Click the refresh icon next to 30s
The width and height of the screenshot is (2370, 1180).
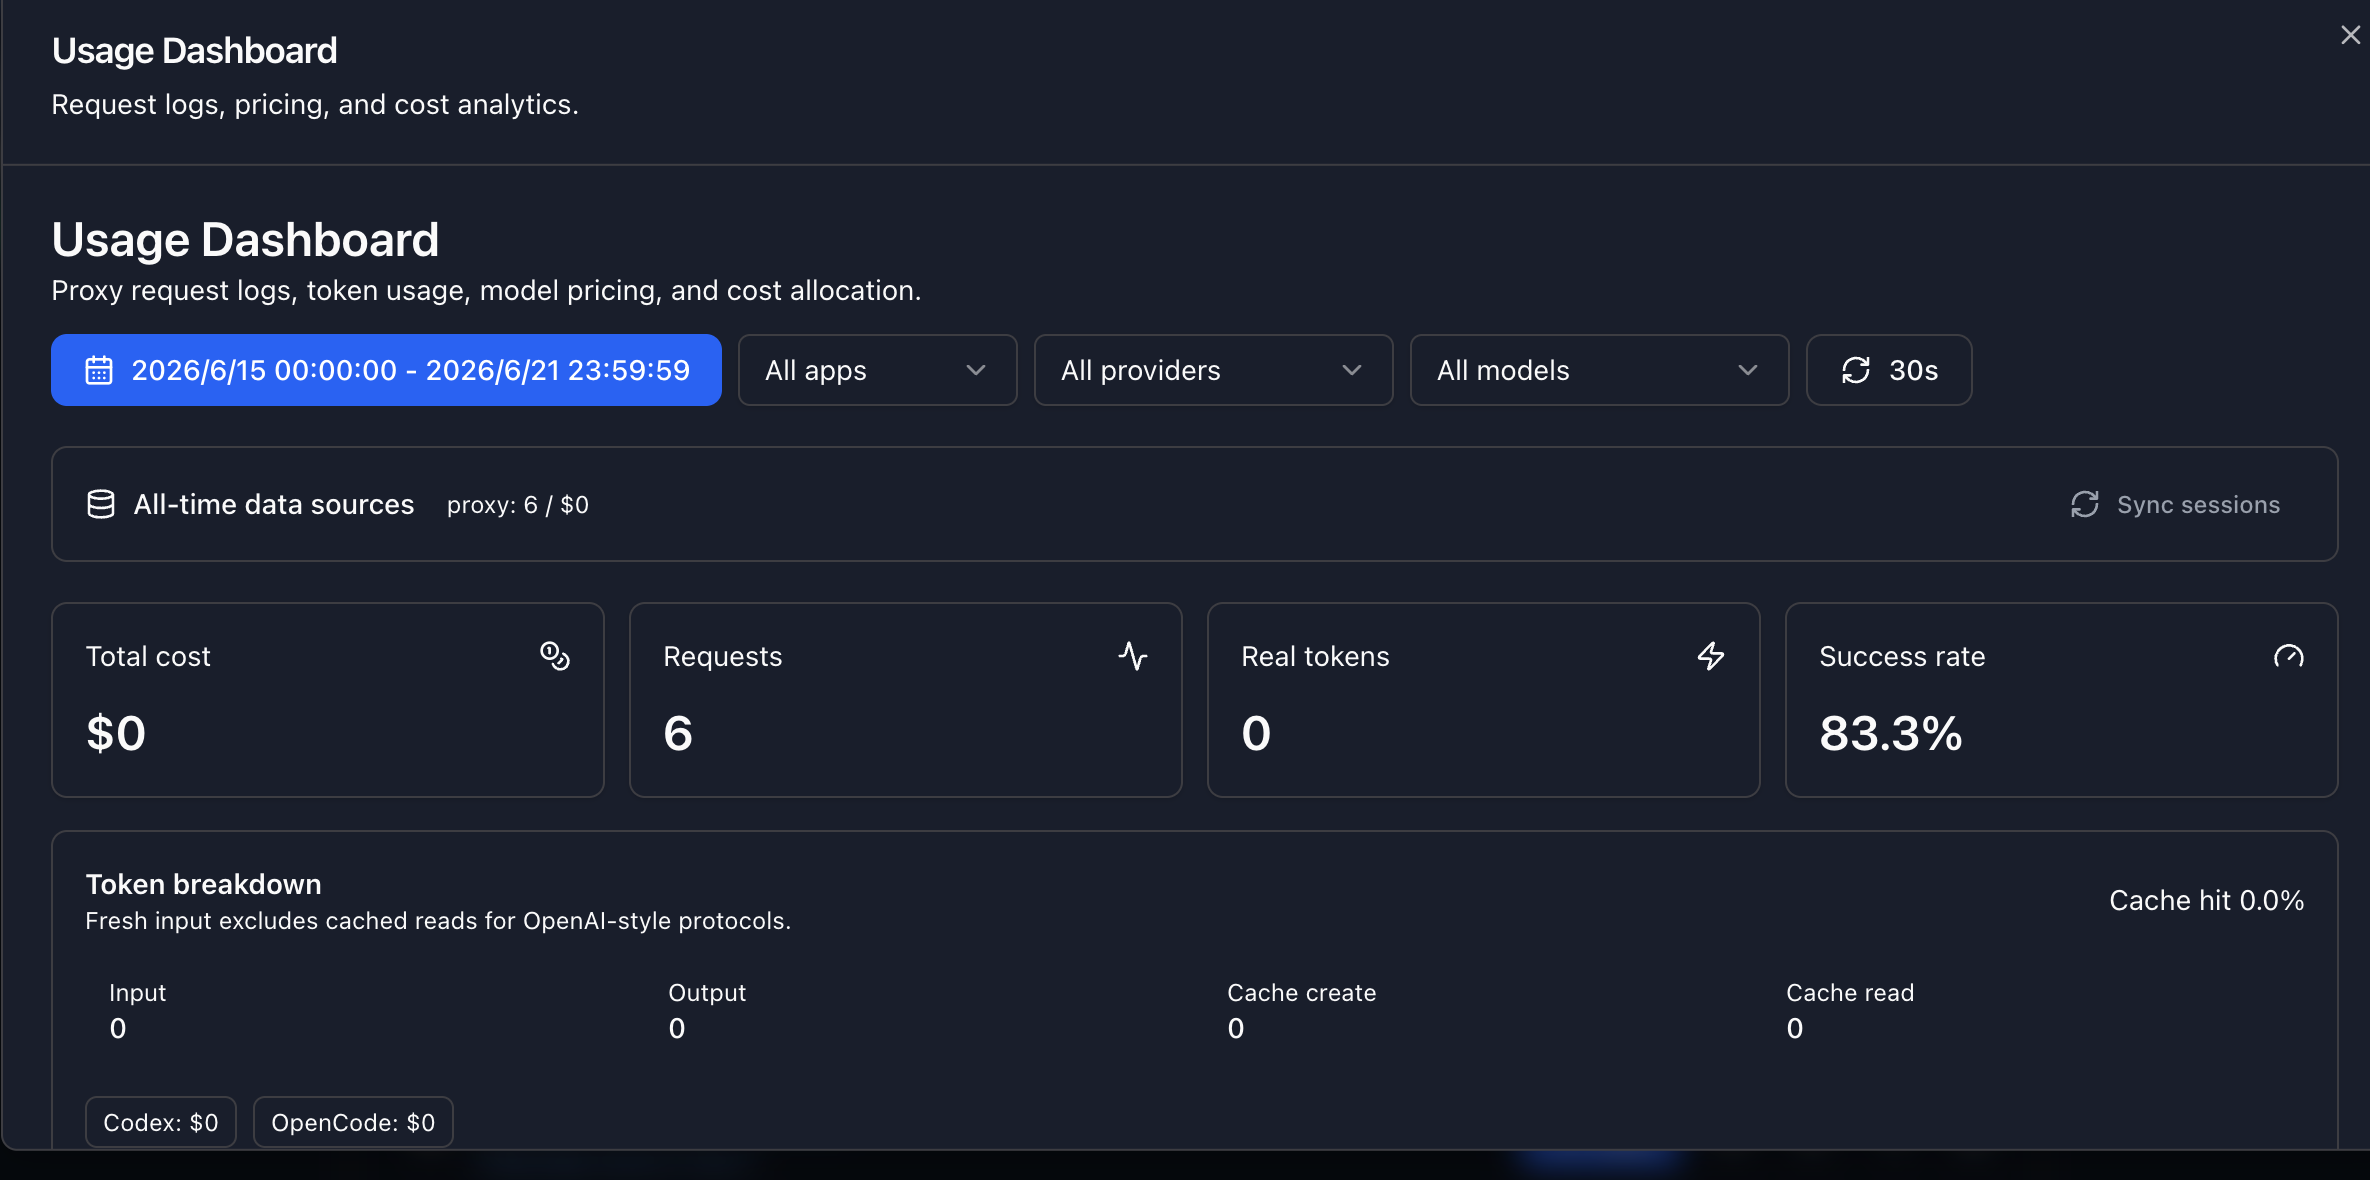1856,370
